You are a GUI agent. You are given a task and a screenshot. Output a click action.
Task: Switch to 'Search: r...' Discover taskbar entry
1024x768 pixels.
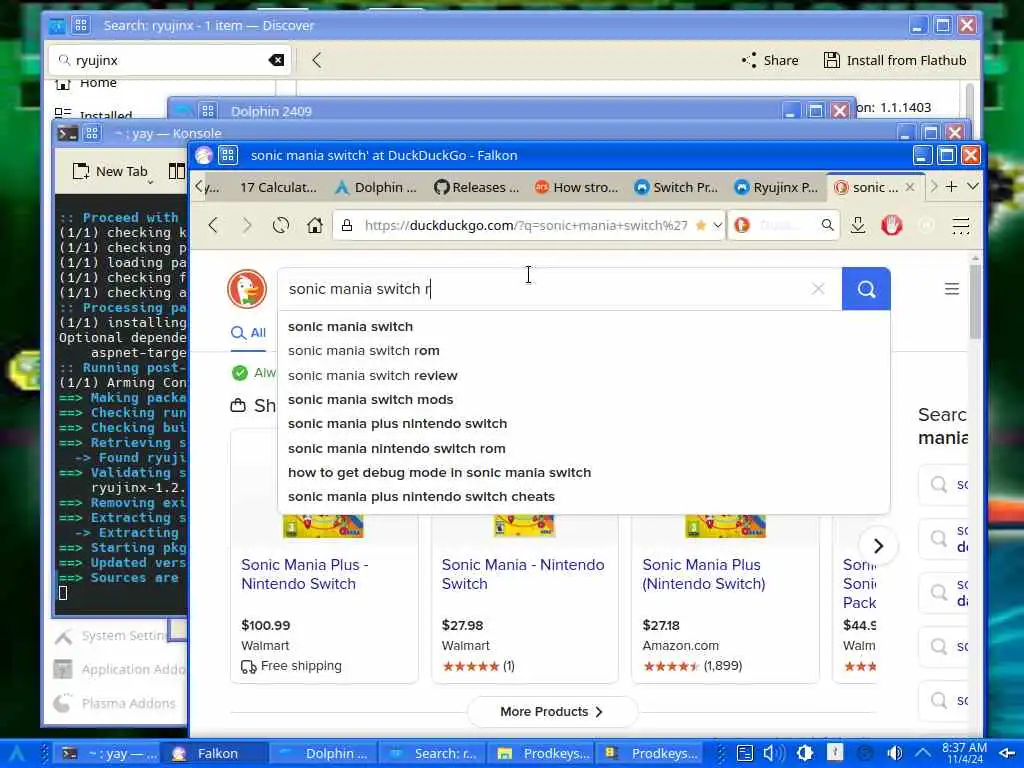point(433,753)
